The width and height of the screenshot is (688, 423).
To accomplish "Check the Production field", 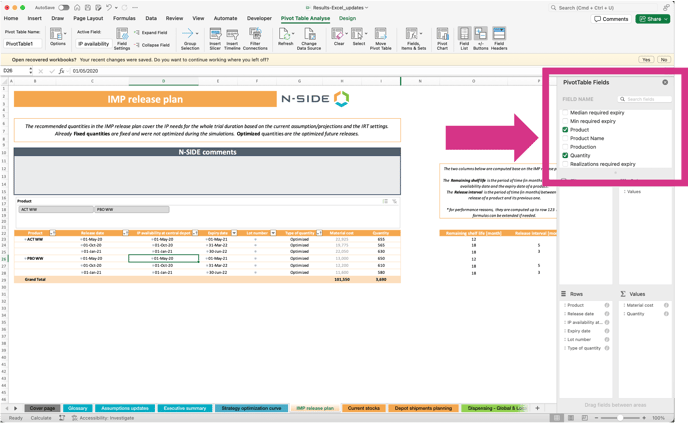I will [565, 147].
